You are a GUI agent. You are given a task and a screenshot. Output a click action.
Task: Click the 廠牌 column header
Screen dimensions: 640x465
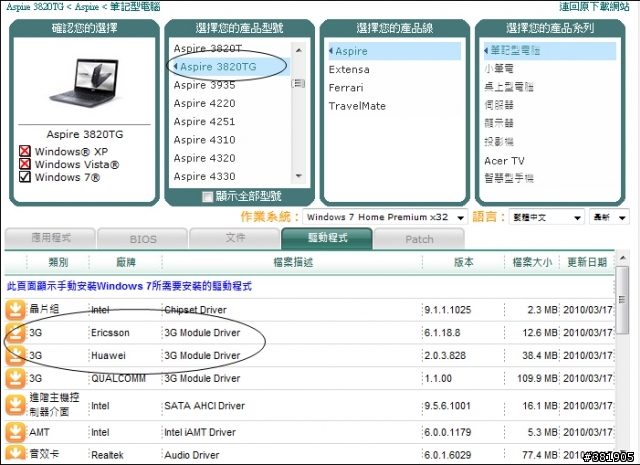click(x=126, y=262)
